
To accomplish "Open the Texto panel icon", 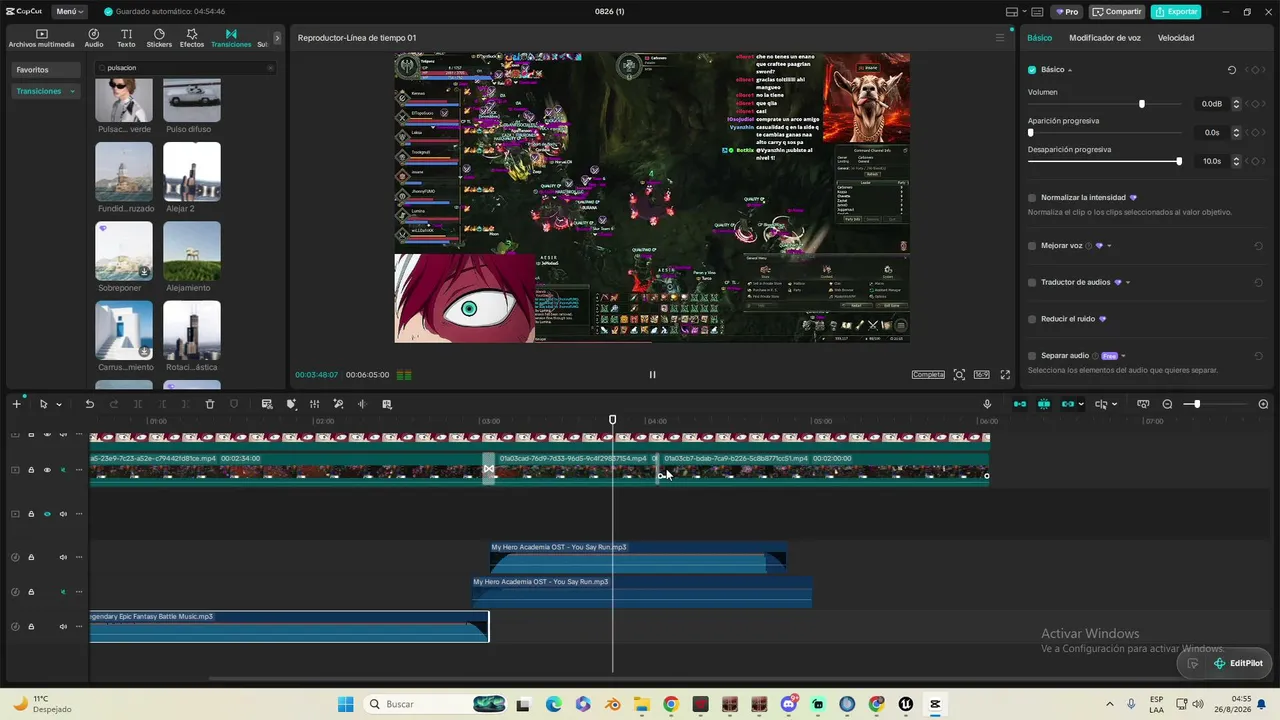I will pyautogui.click(x=126, y=38).
